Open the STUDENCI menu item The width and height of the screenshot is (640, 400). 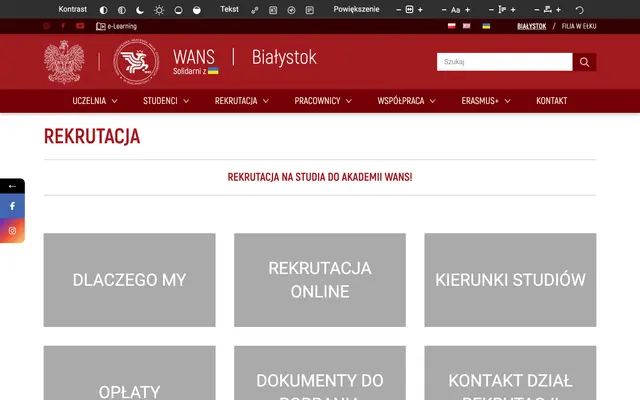tap(160, 101)
